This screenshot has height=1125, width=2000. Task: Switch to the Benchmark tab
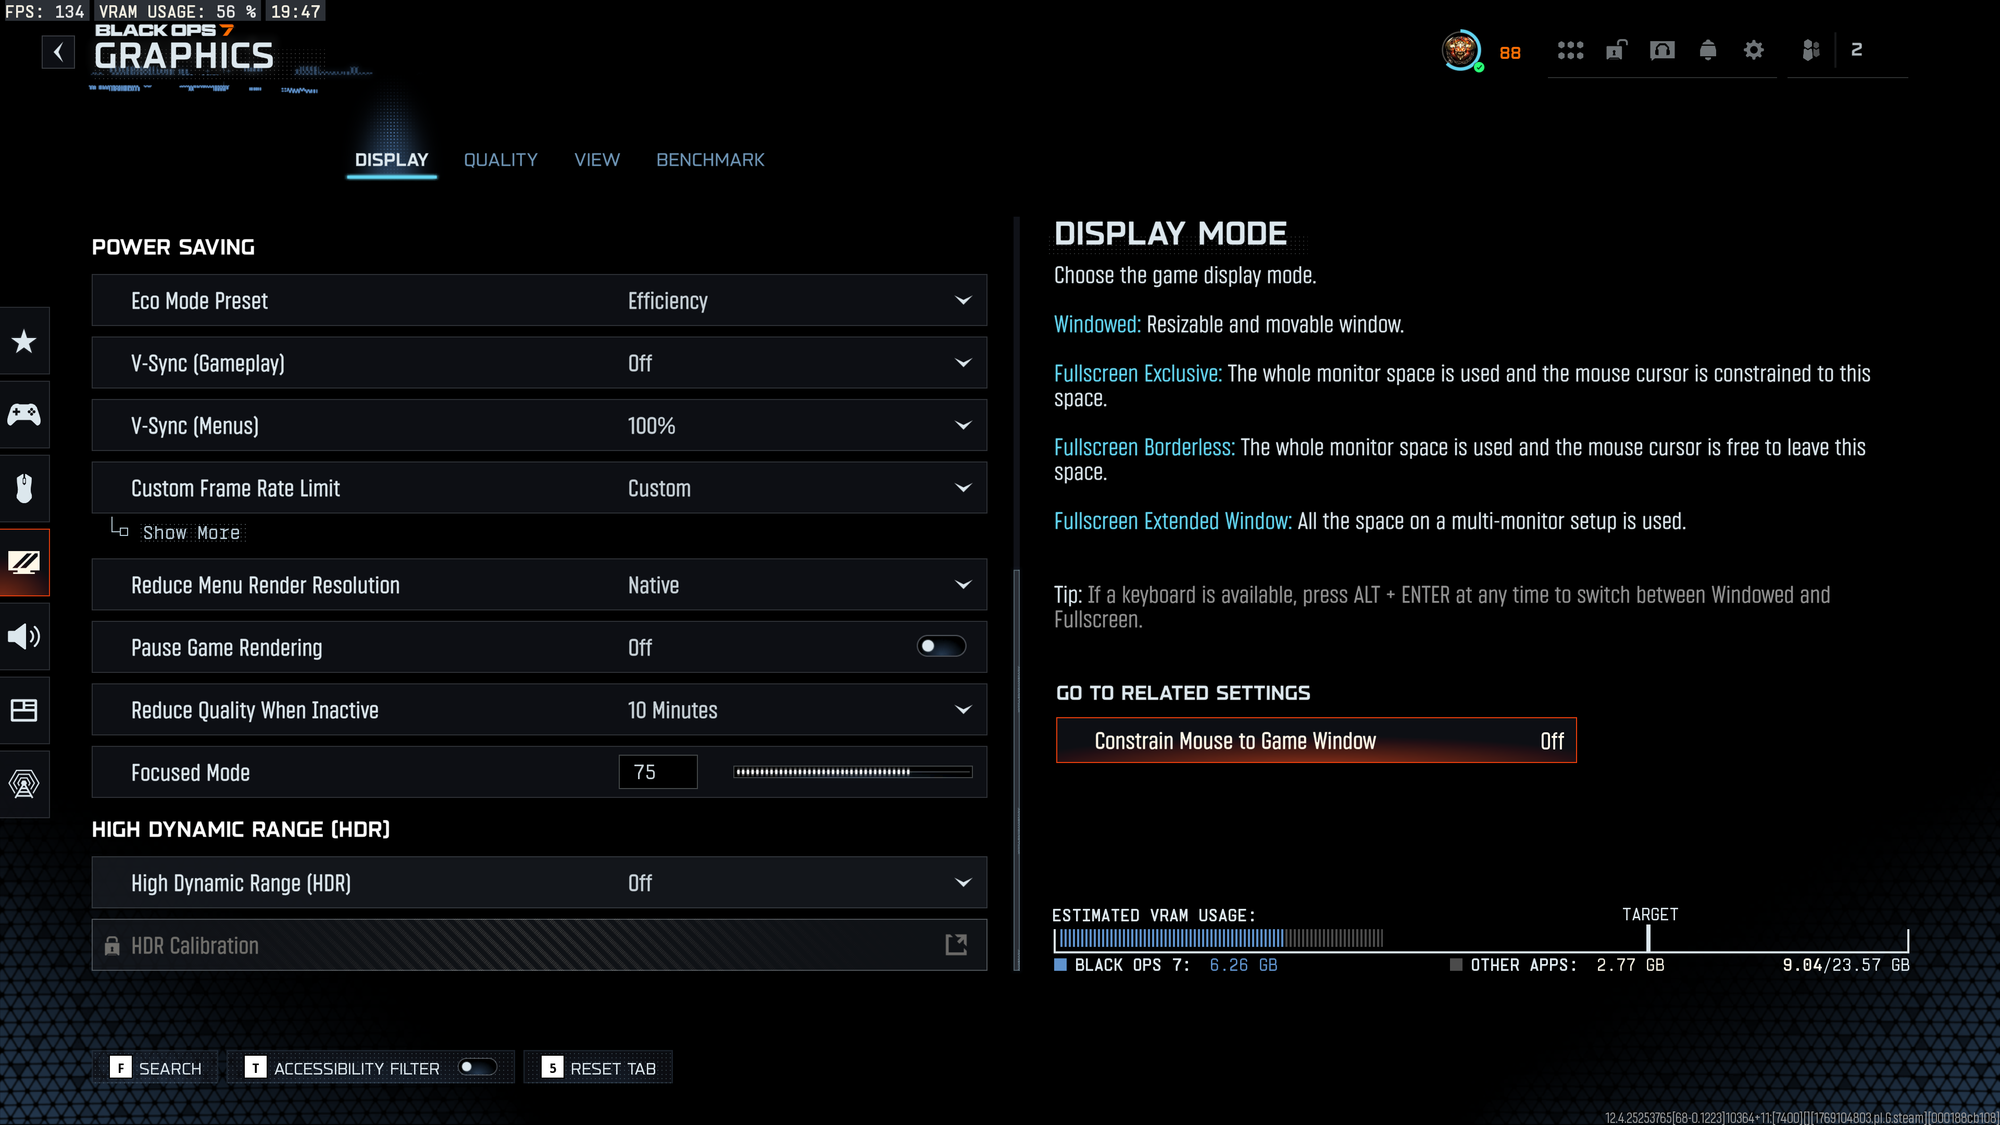pyautogui.click(x=710, y=160)
